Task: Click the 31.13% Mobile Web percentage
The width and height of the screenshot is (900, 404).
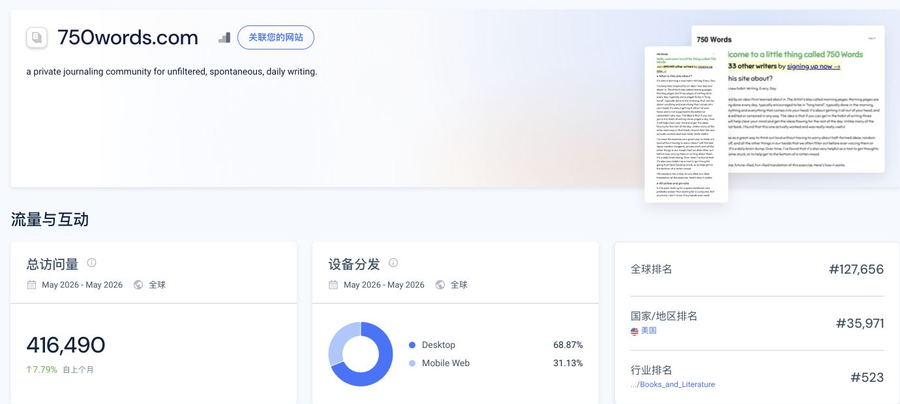Action: [x=568, y=363]
